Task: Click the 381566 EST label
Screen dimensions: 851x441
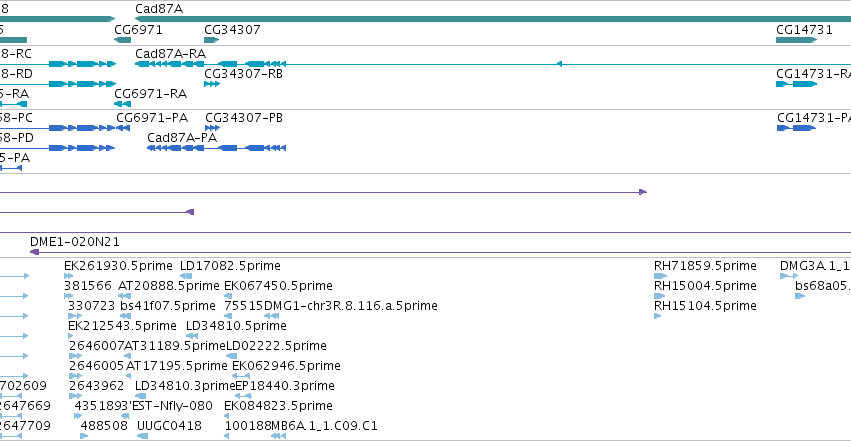Action: coord(87,286)
